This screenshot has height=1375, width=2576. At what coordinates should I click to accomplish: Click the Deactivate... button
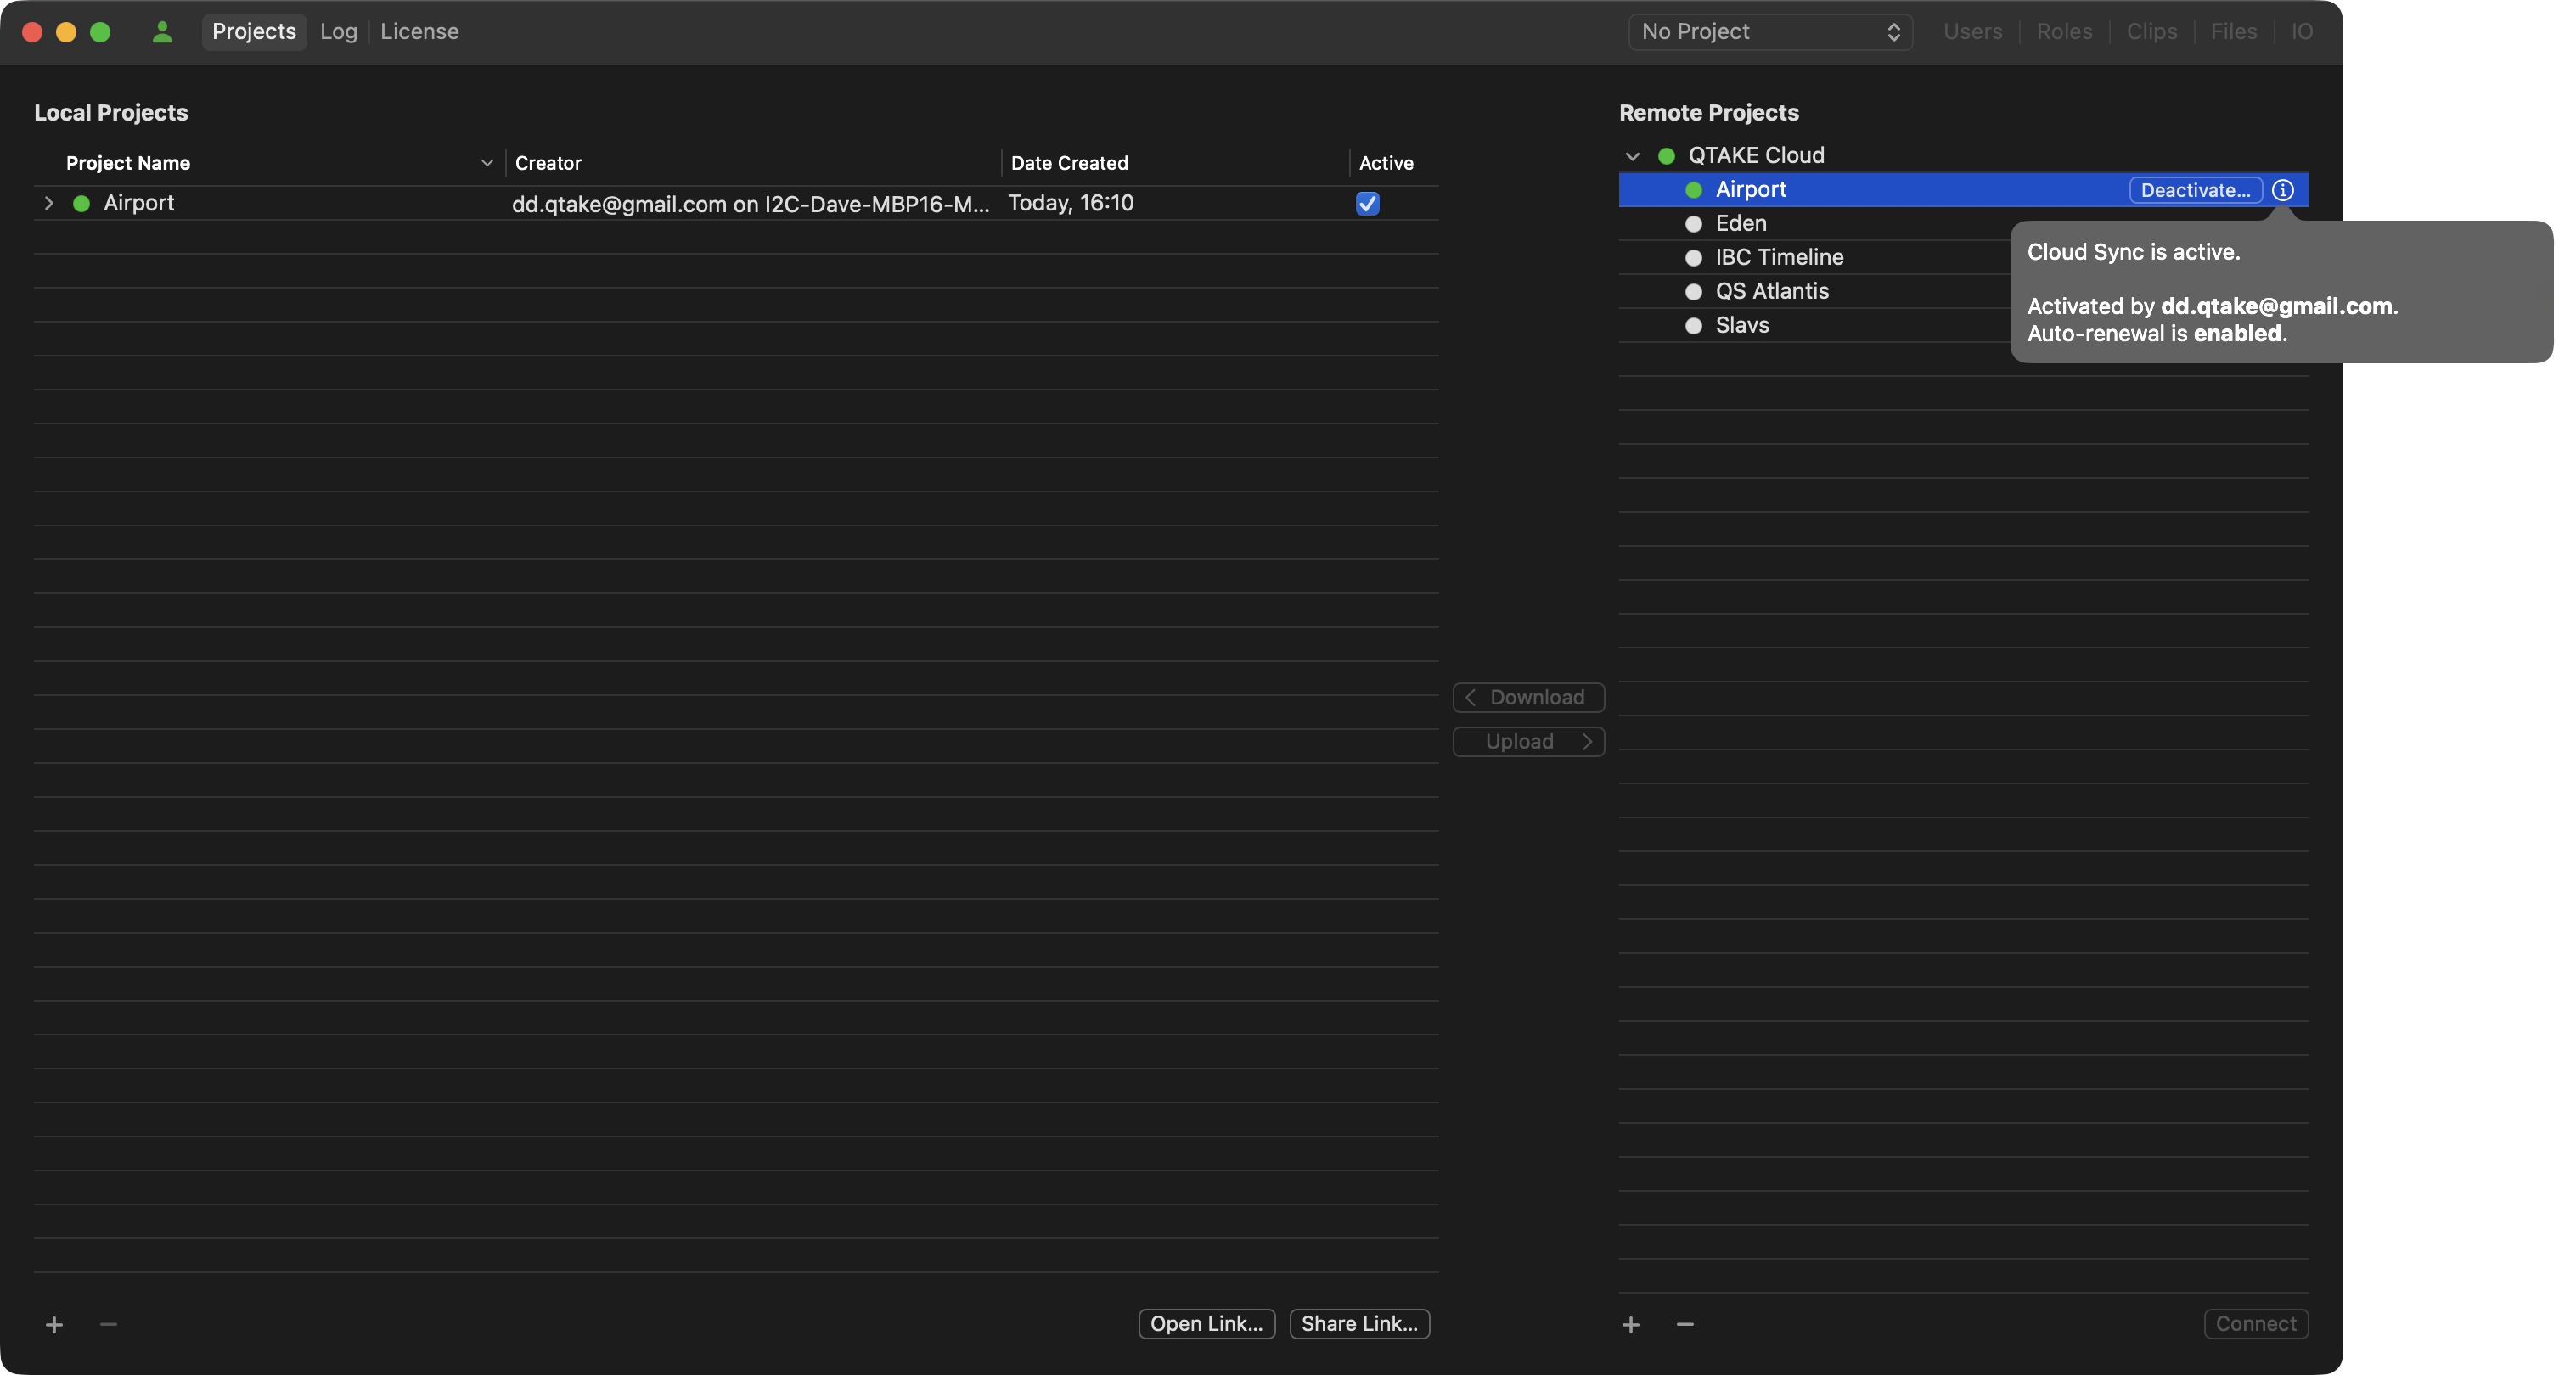2195,190
